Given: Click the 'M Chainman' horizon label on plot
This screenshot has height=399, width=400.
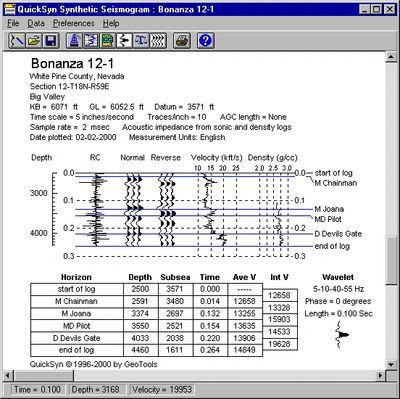Looking at the screenshot, I should tap(336, 183).
